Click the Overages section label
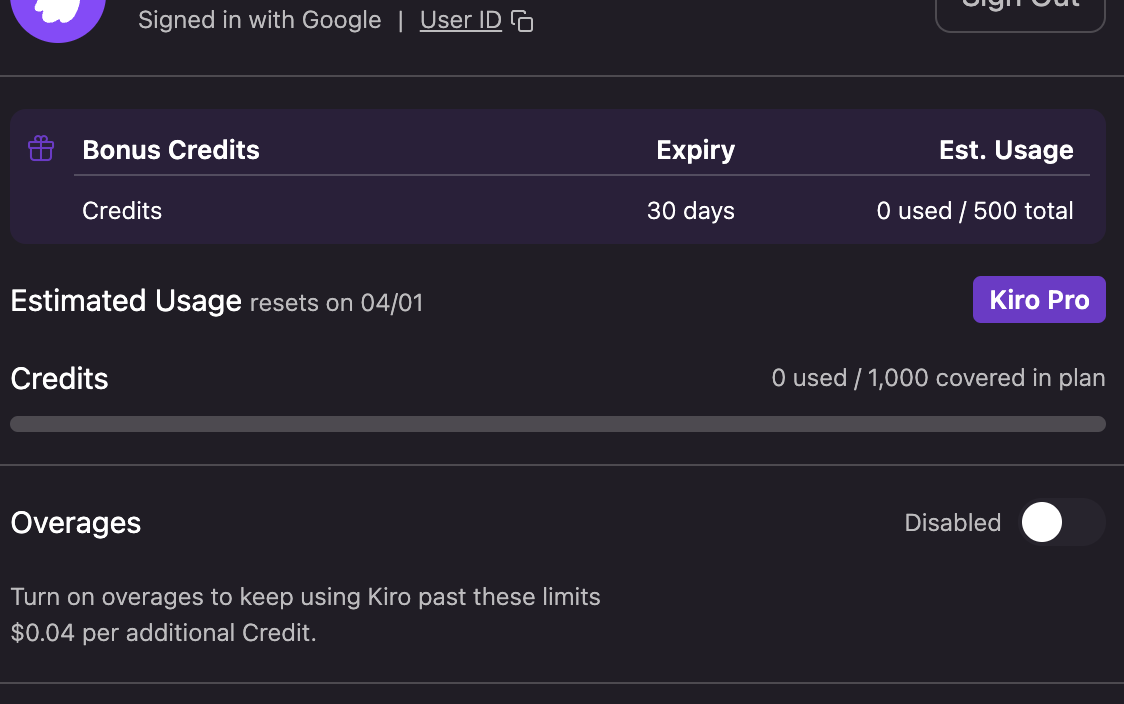This screenshot has height=704, width=1124. tap(76, 523)
